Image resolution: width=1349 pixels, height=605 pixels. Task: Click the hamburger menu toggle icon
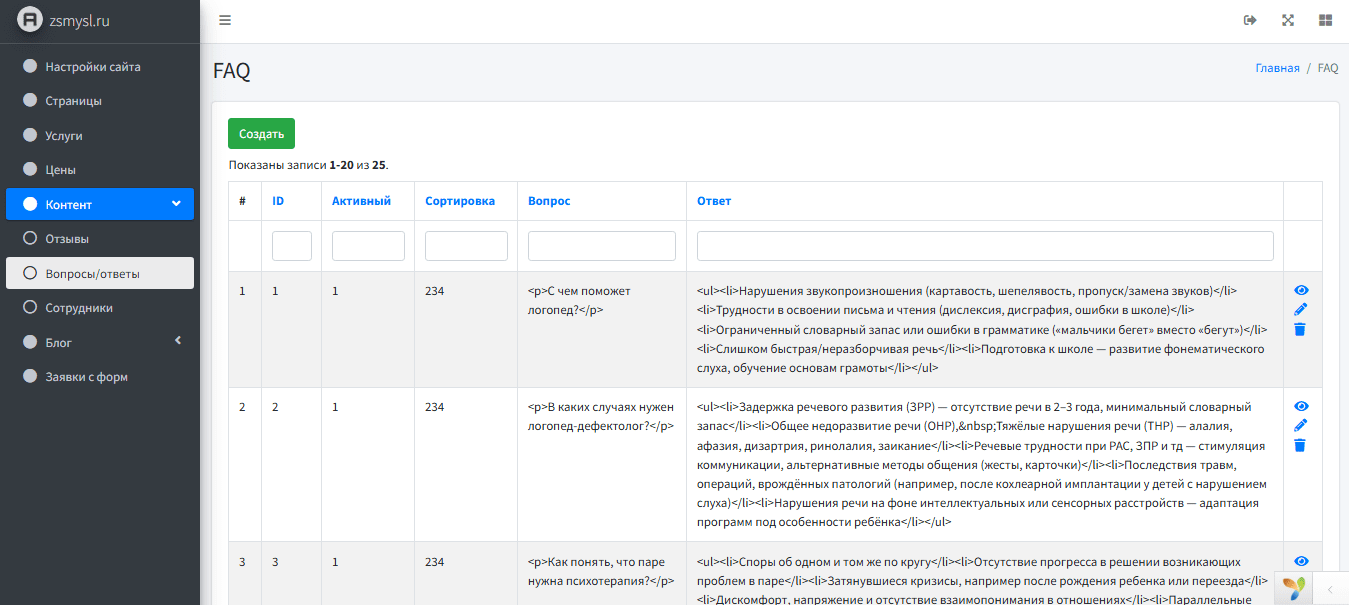point(225,20)
